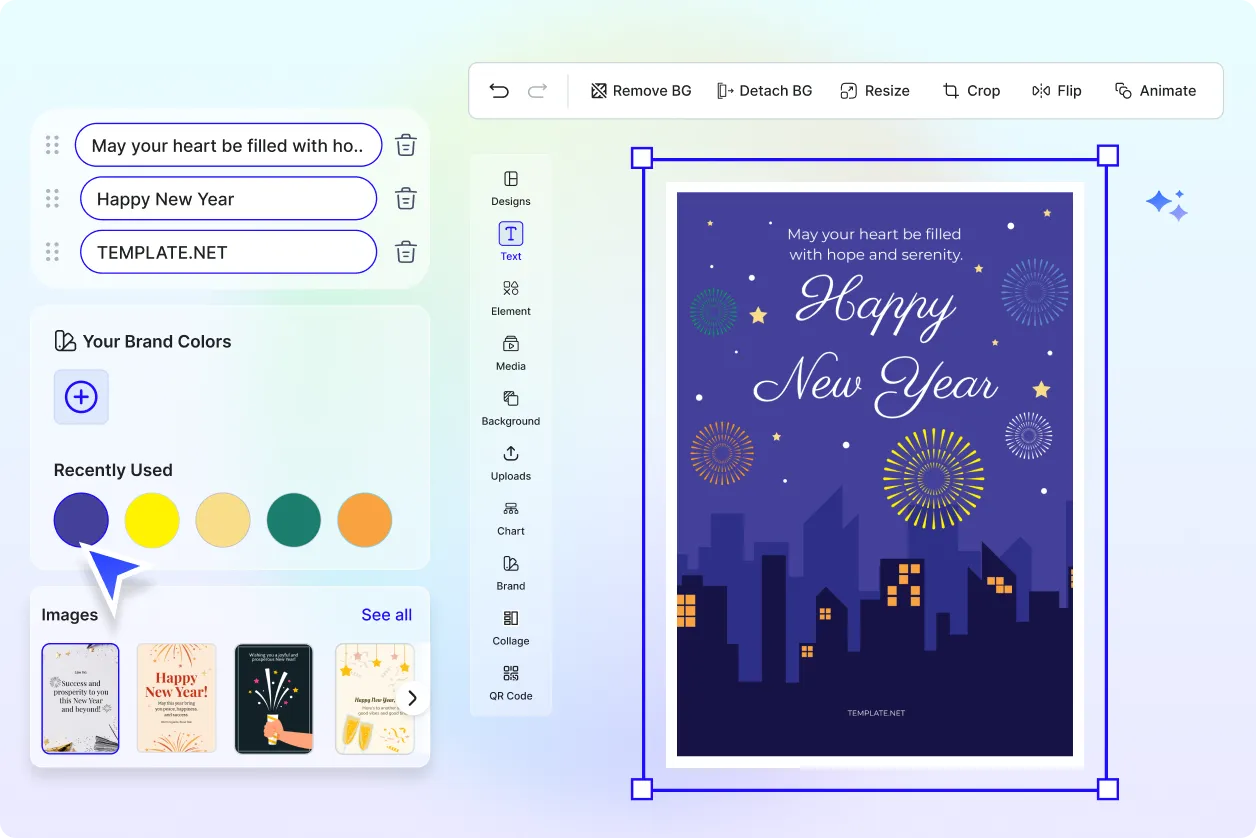Apply the Crop tool
The image size is (1256, 838).
click(971, 90)
